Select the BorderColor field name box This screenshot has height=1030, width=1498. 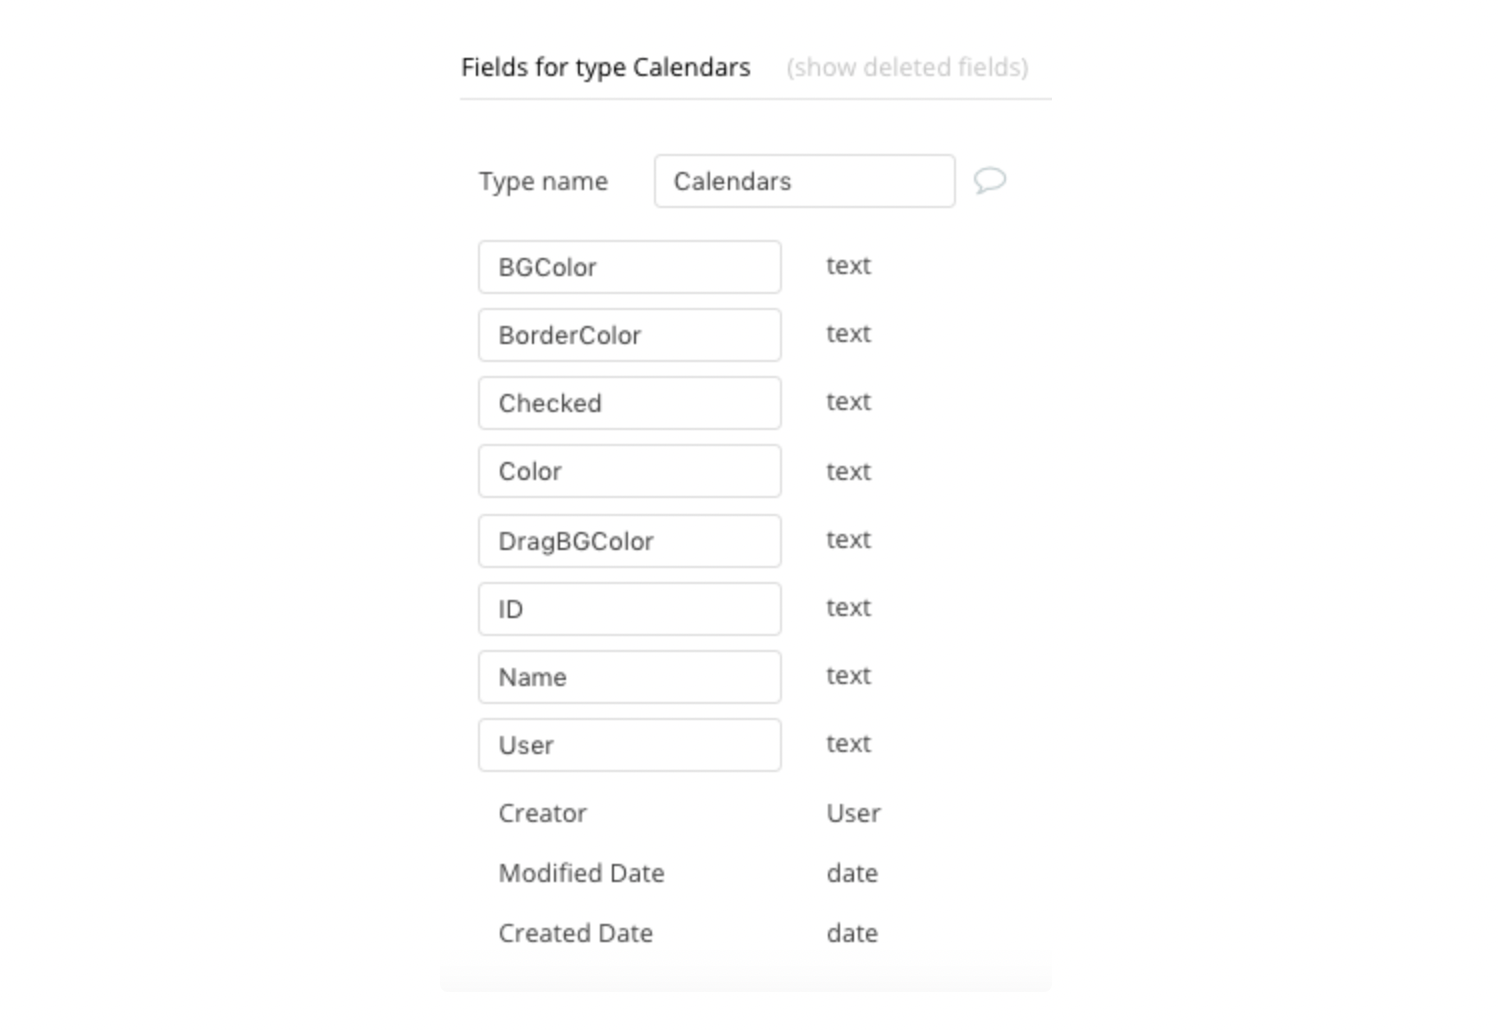(629, 335)
